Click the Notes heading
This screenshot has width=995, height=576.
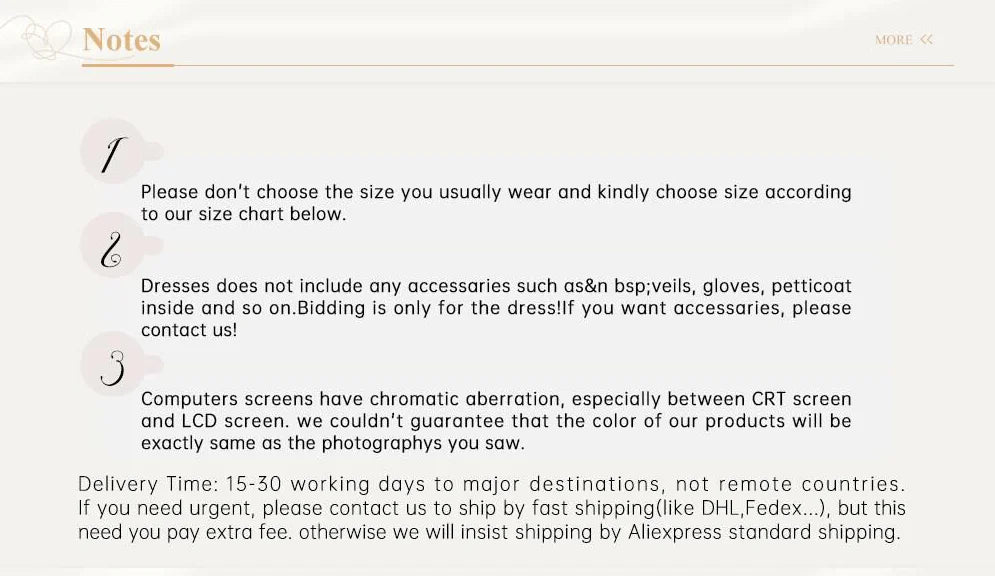coord(121,39)
